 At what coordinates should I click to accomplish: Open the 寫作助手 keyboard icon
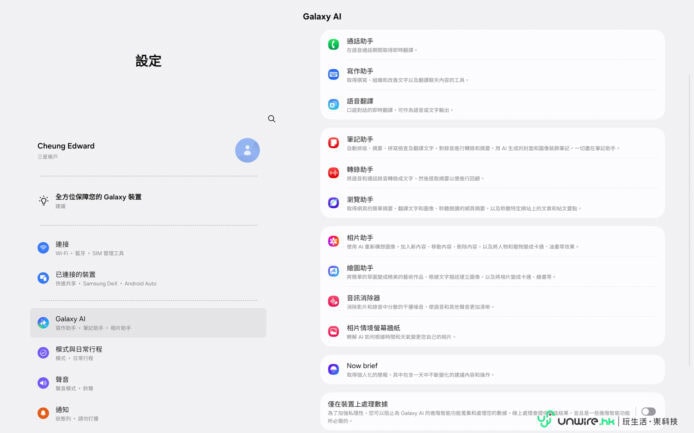click(x=333, y=74)
